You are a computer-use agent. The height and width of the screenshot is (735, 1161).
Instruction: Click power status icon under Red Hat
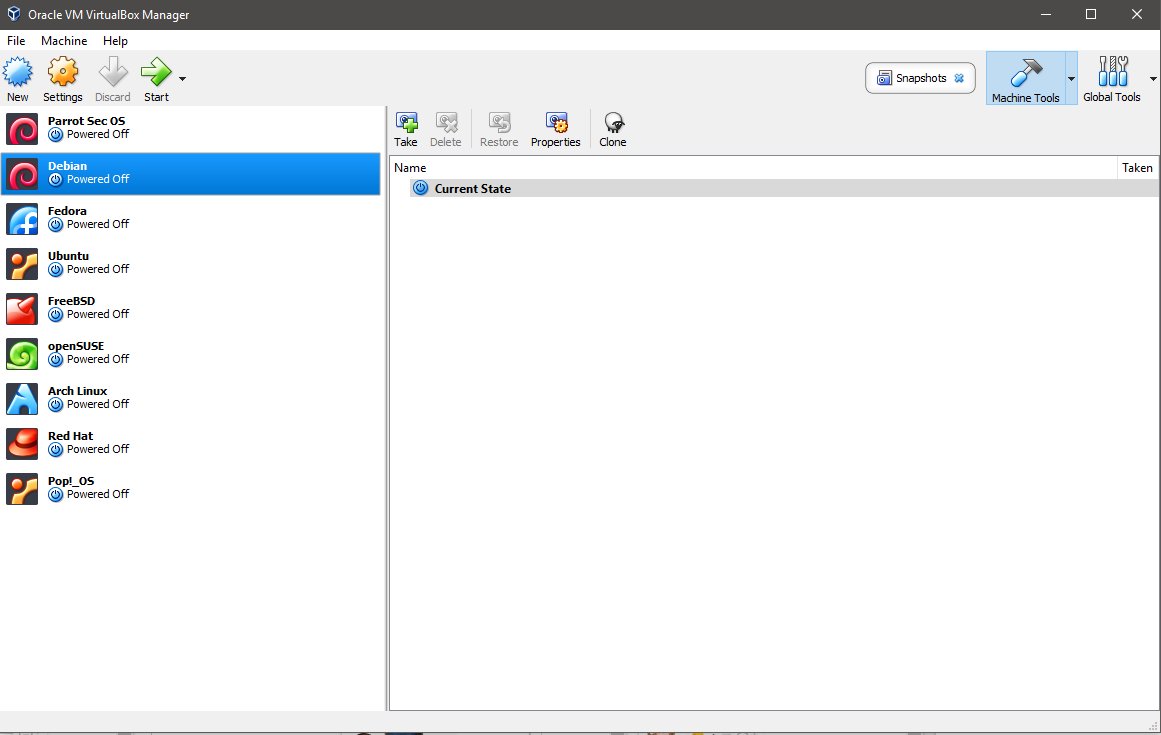click(x=56, y=449)
